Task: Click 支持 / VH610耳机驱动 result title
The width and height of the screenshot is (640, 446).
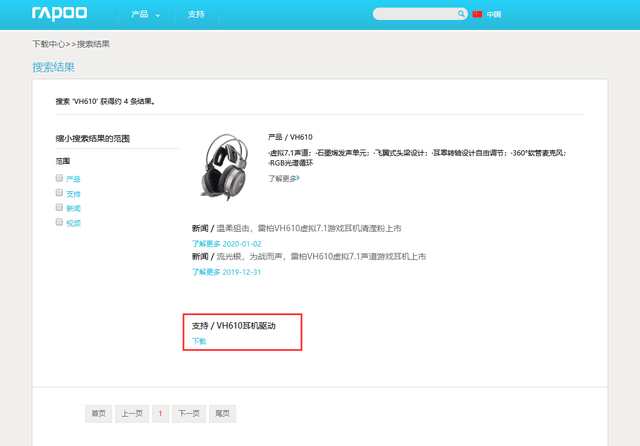Action: point(234,326)
